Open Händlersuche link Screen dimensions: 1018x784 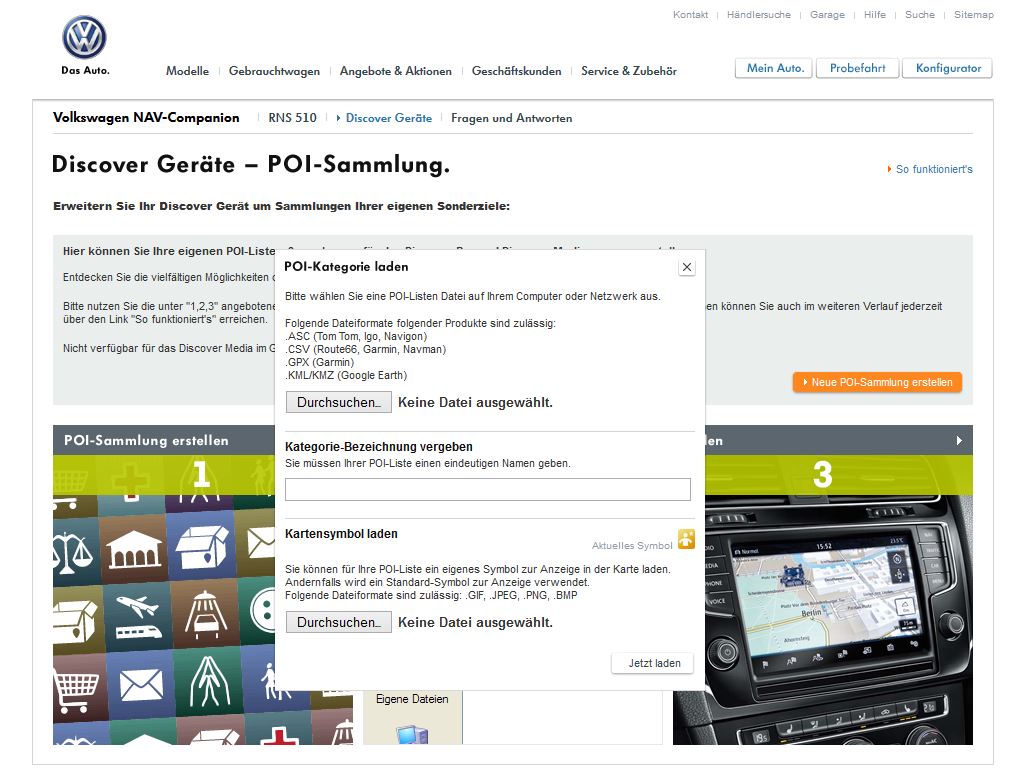758,14
